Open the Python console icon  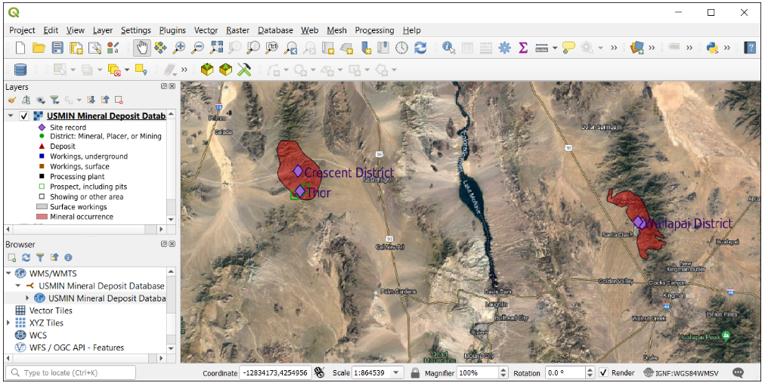point(712,48)
